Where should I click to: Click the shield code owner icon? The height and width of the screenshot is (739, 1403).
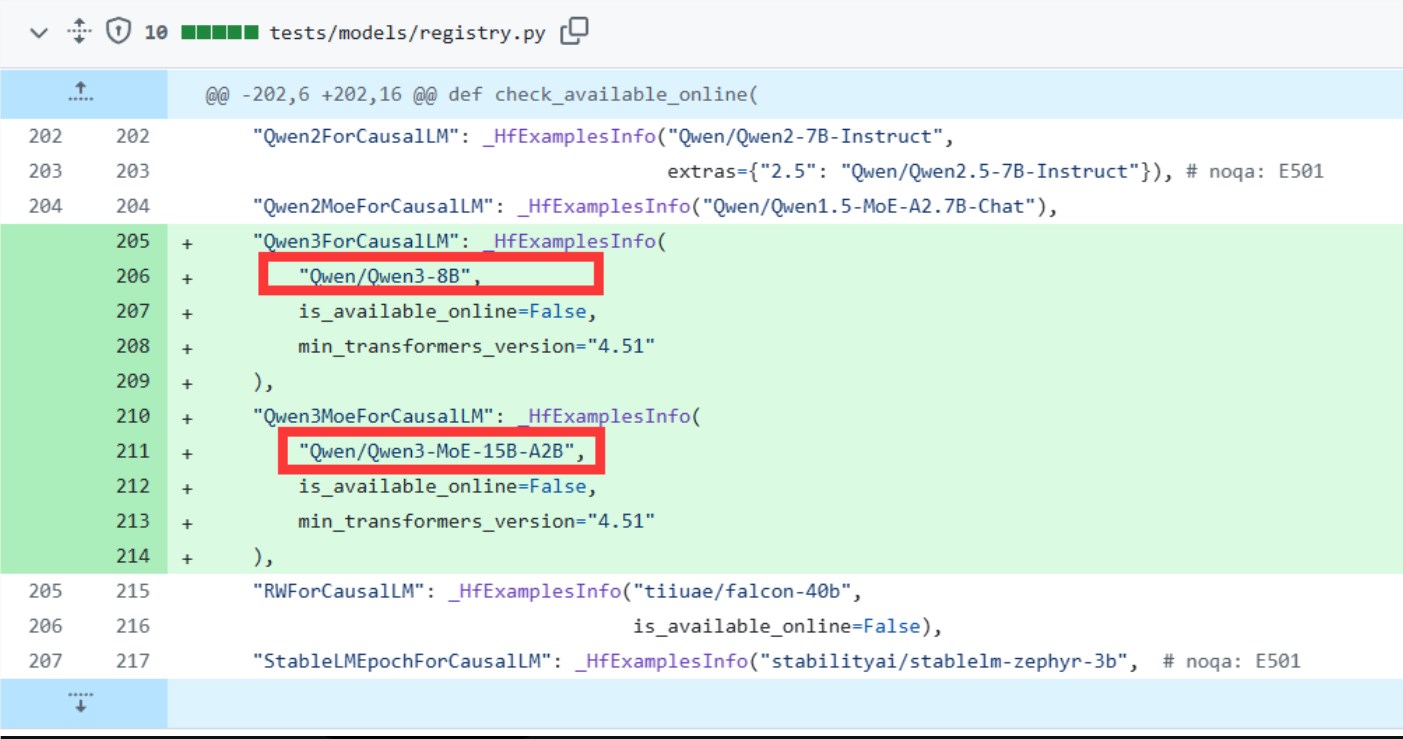[x=118, y=33]
